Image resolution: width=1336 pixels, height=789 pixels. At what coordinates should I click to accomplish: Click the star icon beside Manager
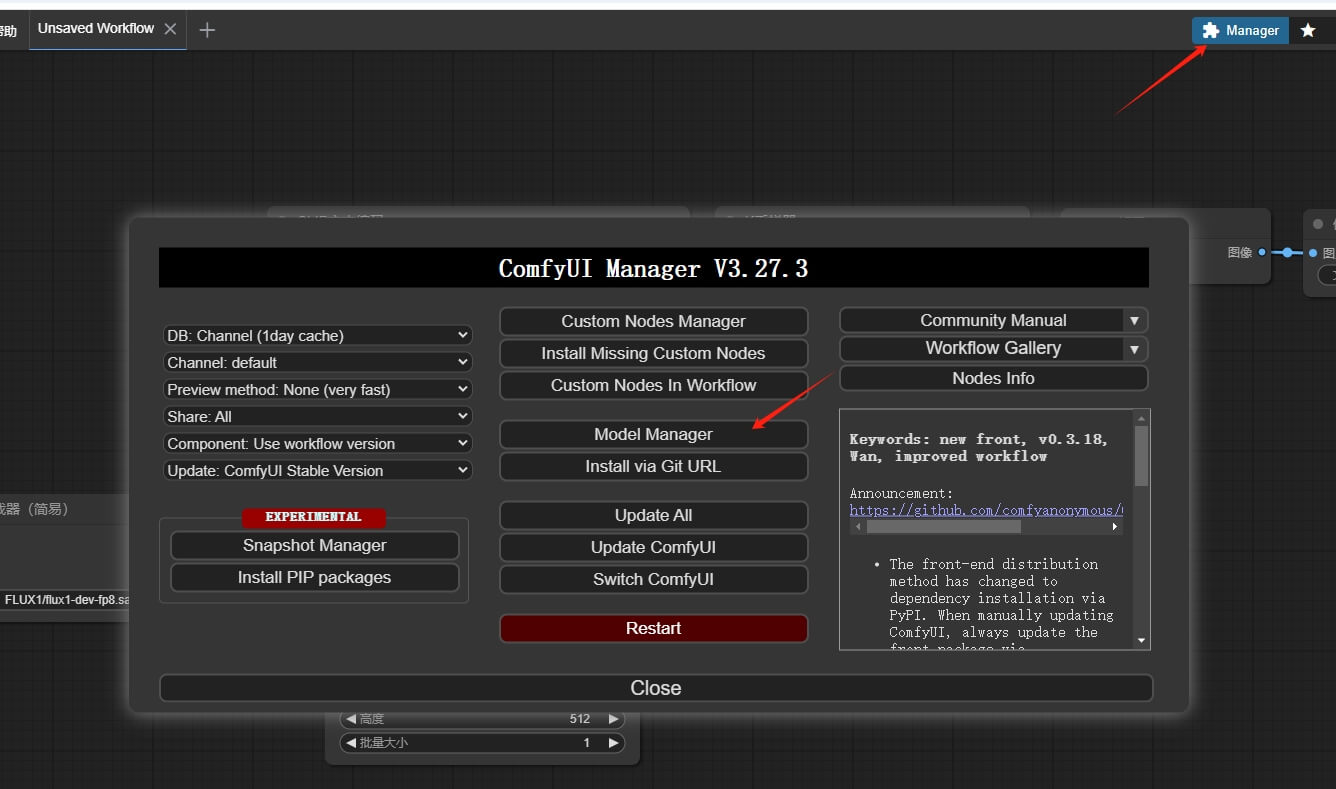(x=1308, y=31)
